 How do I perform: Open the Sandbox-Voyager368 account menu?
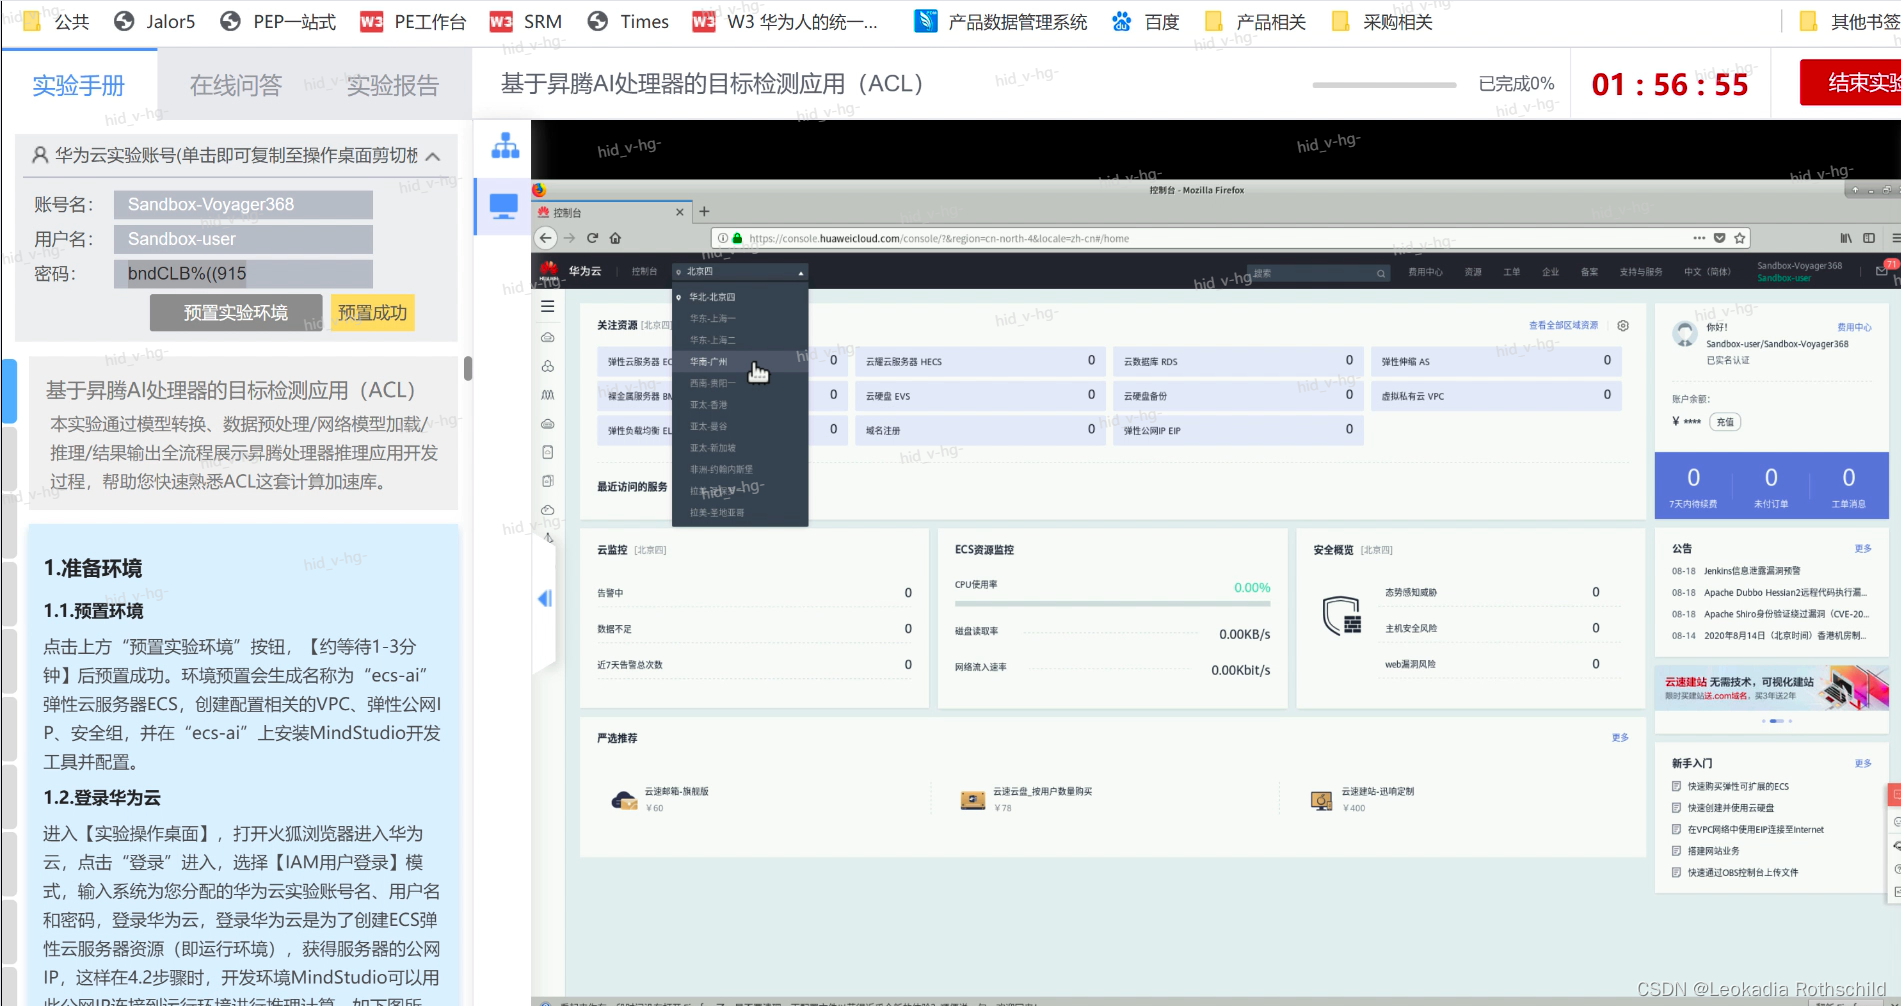click(x=1799, y=271)
